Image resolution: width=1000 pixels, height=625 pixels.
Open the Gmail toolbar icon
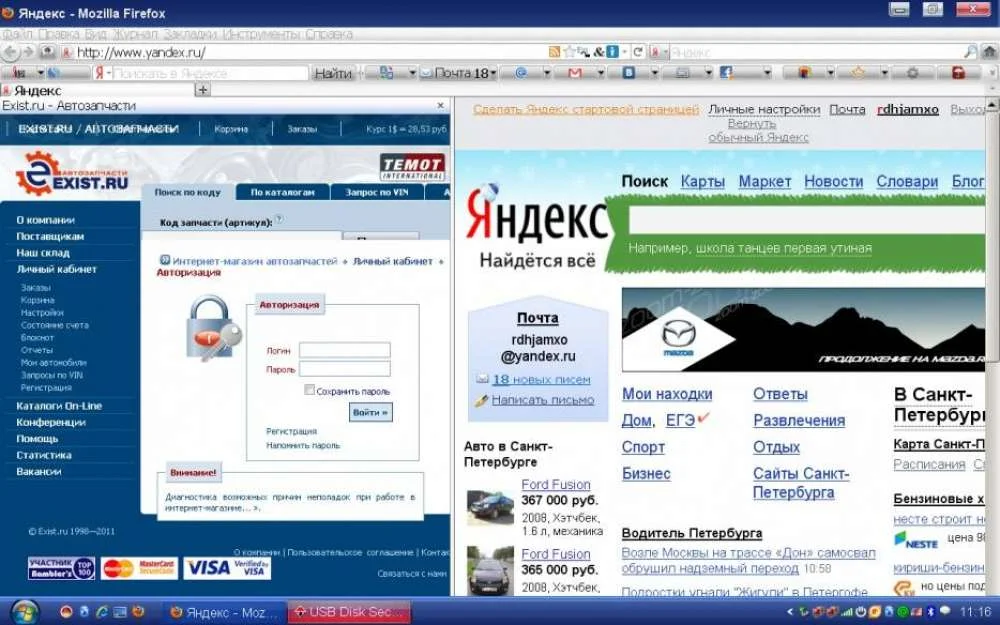pos(575,73)
